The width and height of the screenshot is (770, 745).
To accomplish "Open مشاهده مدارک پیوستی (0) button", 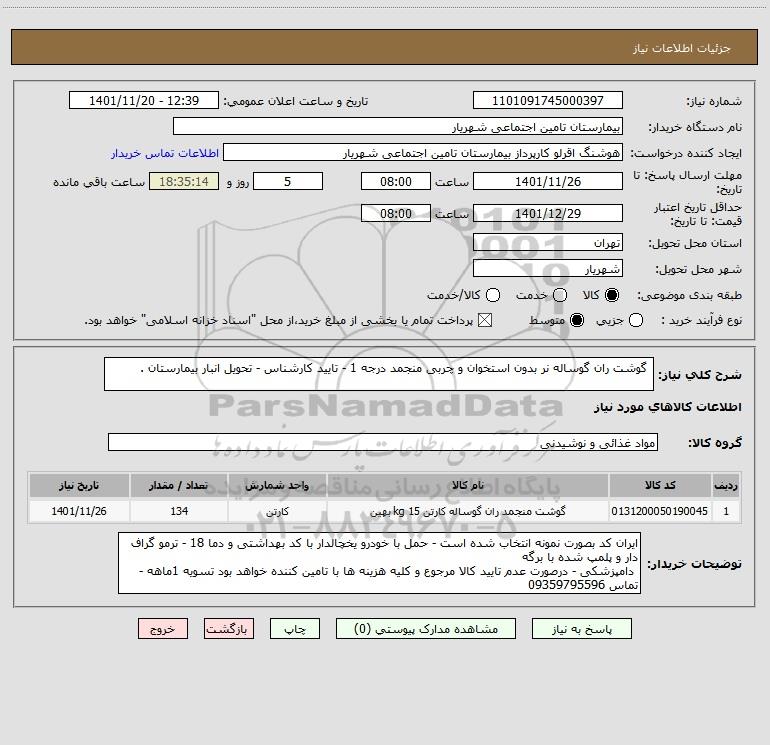I will (x=426, y=629).
